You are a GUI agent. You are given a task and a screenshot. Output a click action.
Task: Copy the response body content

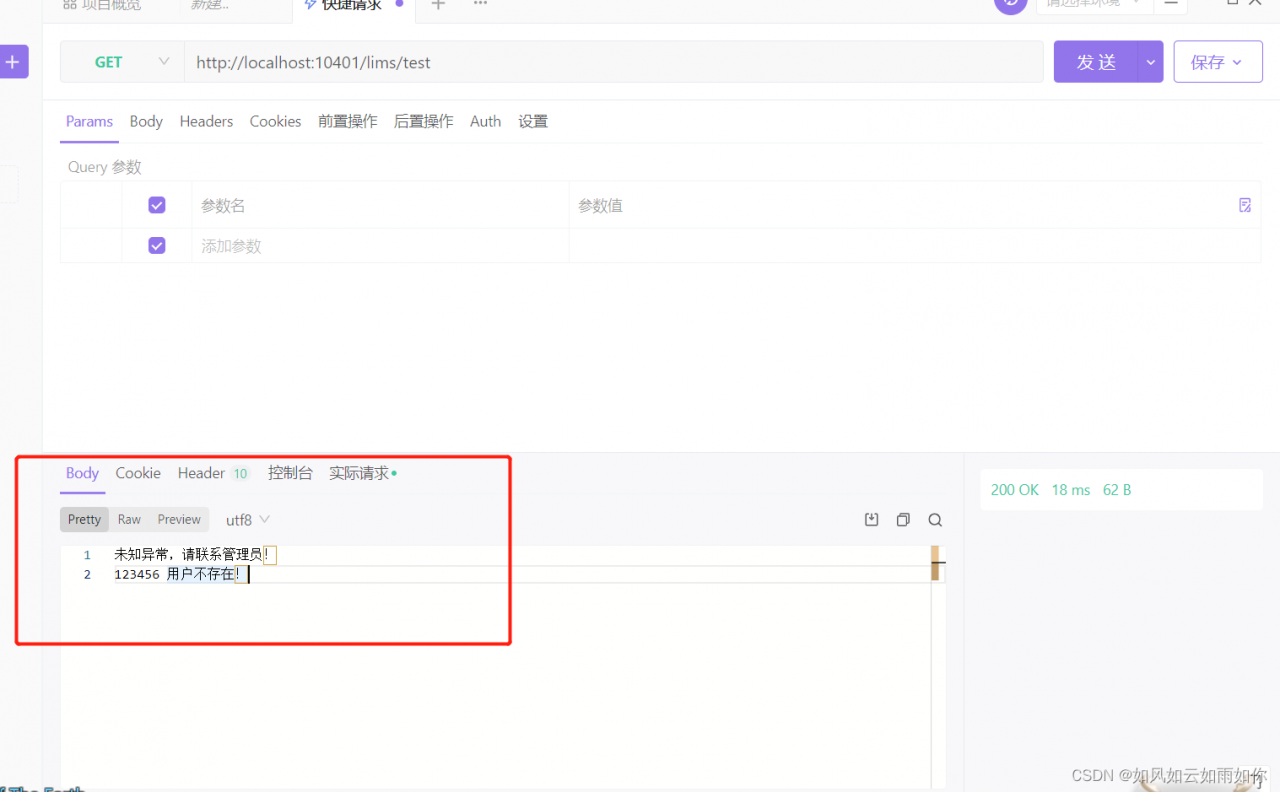[903, 519]
